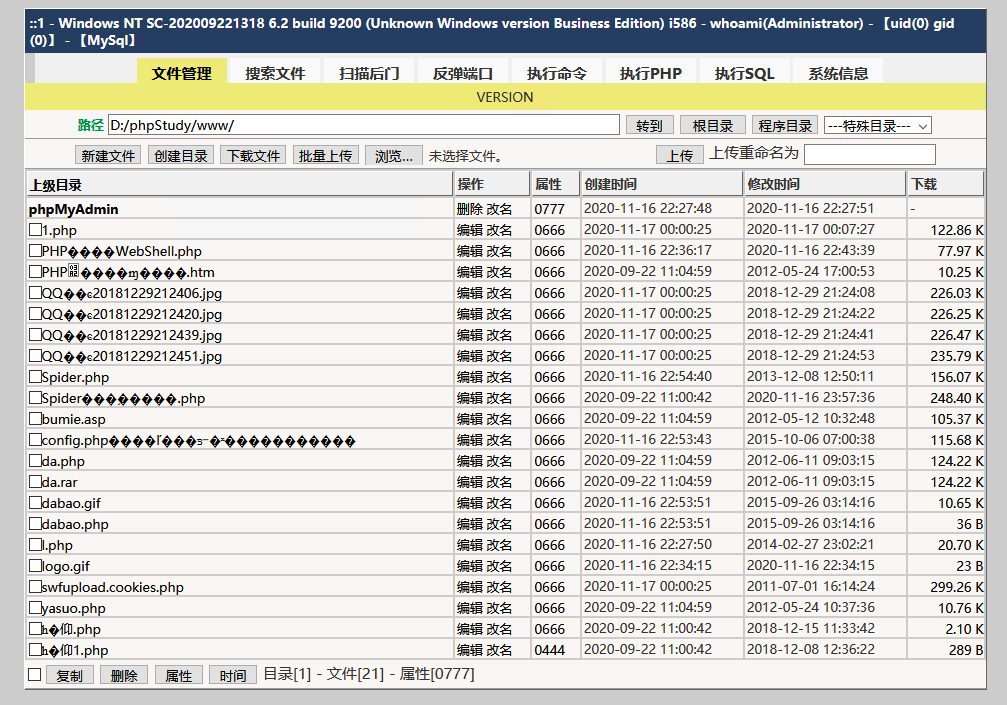The height and width of the screenshot is (705, 1007).
Task: Click attribute 0444 in last row
Action: tap(550, 650)
